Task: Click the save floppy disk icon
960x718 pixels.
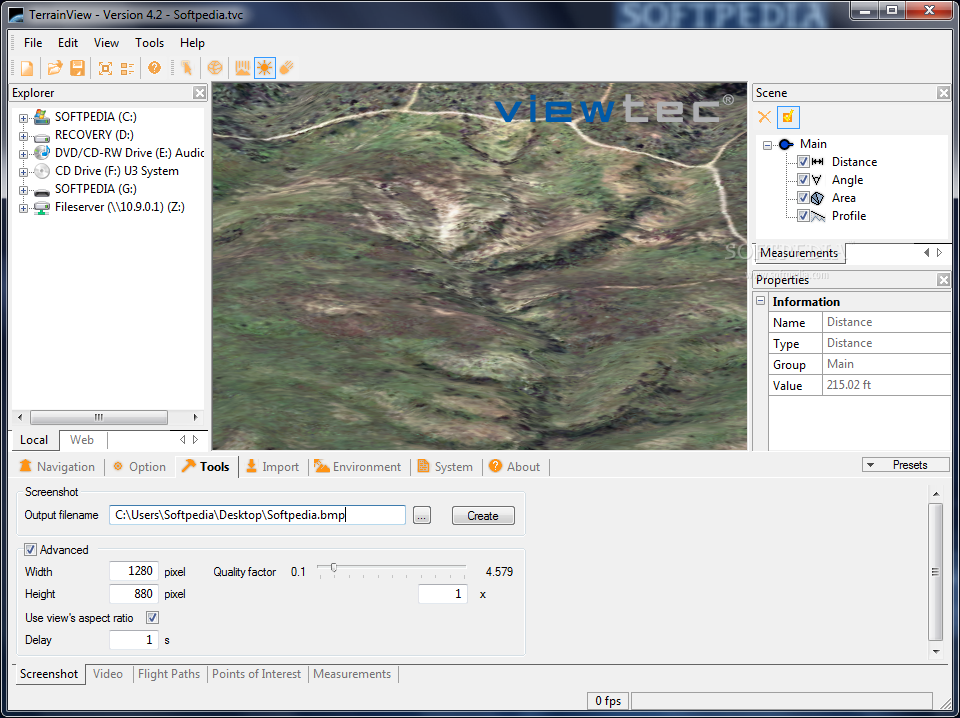Action: 77,68
